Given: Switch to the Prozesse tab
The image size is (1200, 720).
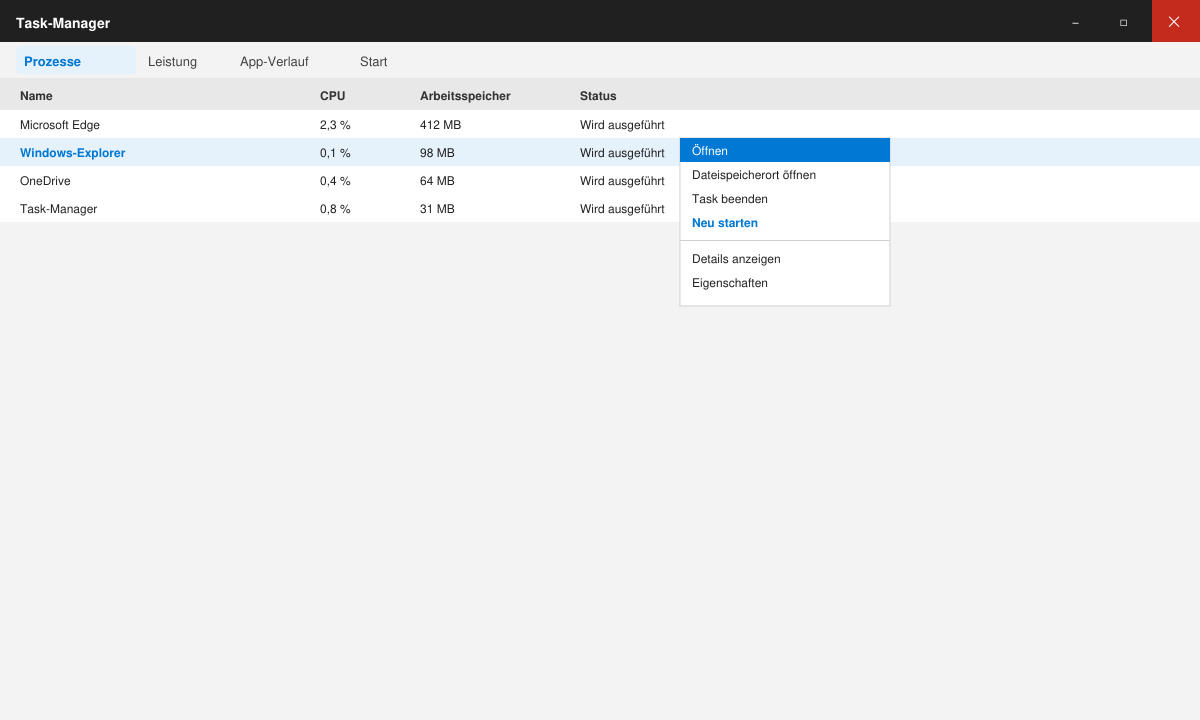Looking at the screenshot, I should point(76,61).
